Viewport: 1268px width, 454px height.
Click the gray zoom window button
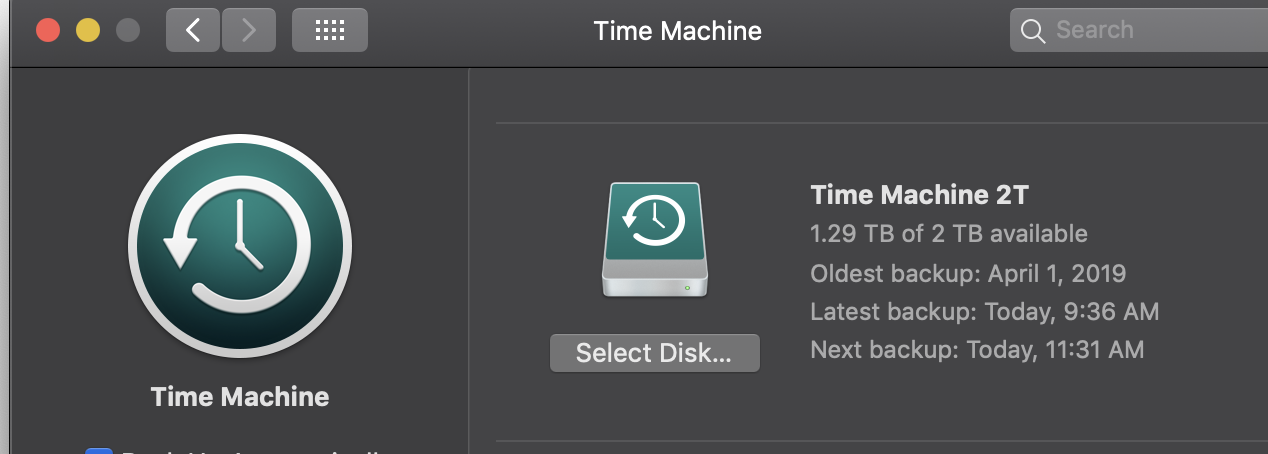[128, 30]
